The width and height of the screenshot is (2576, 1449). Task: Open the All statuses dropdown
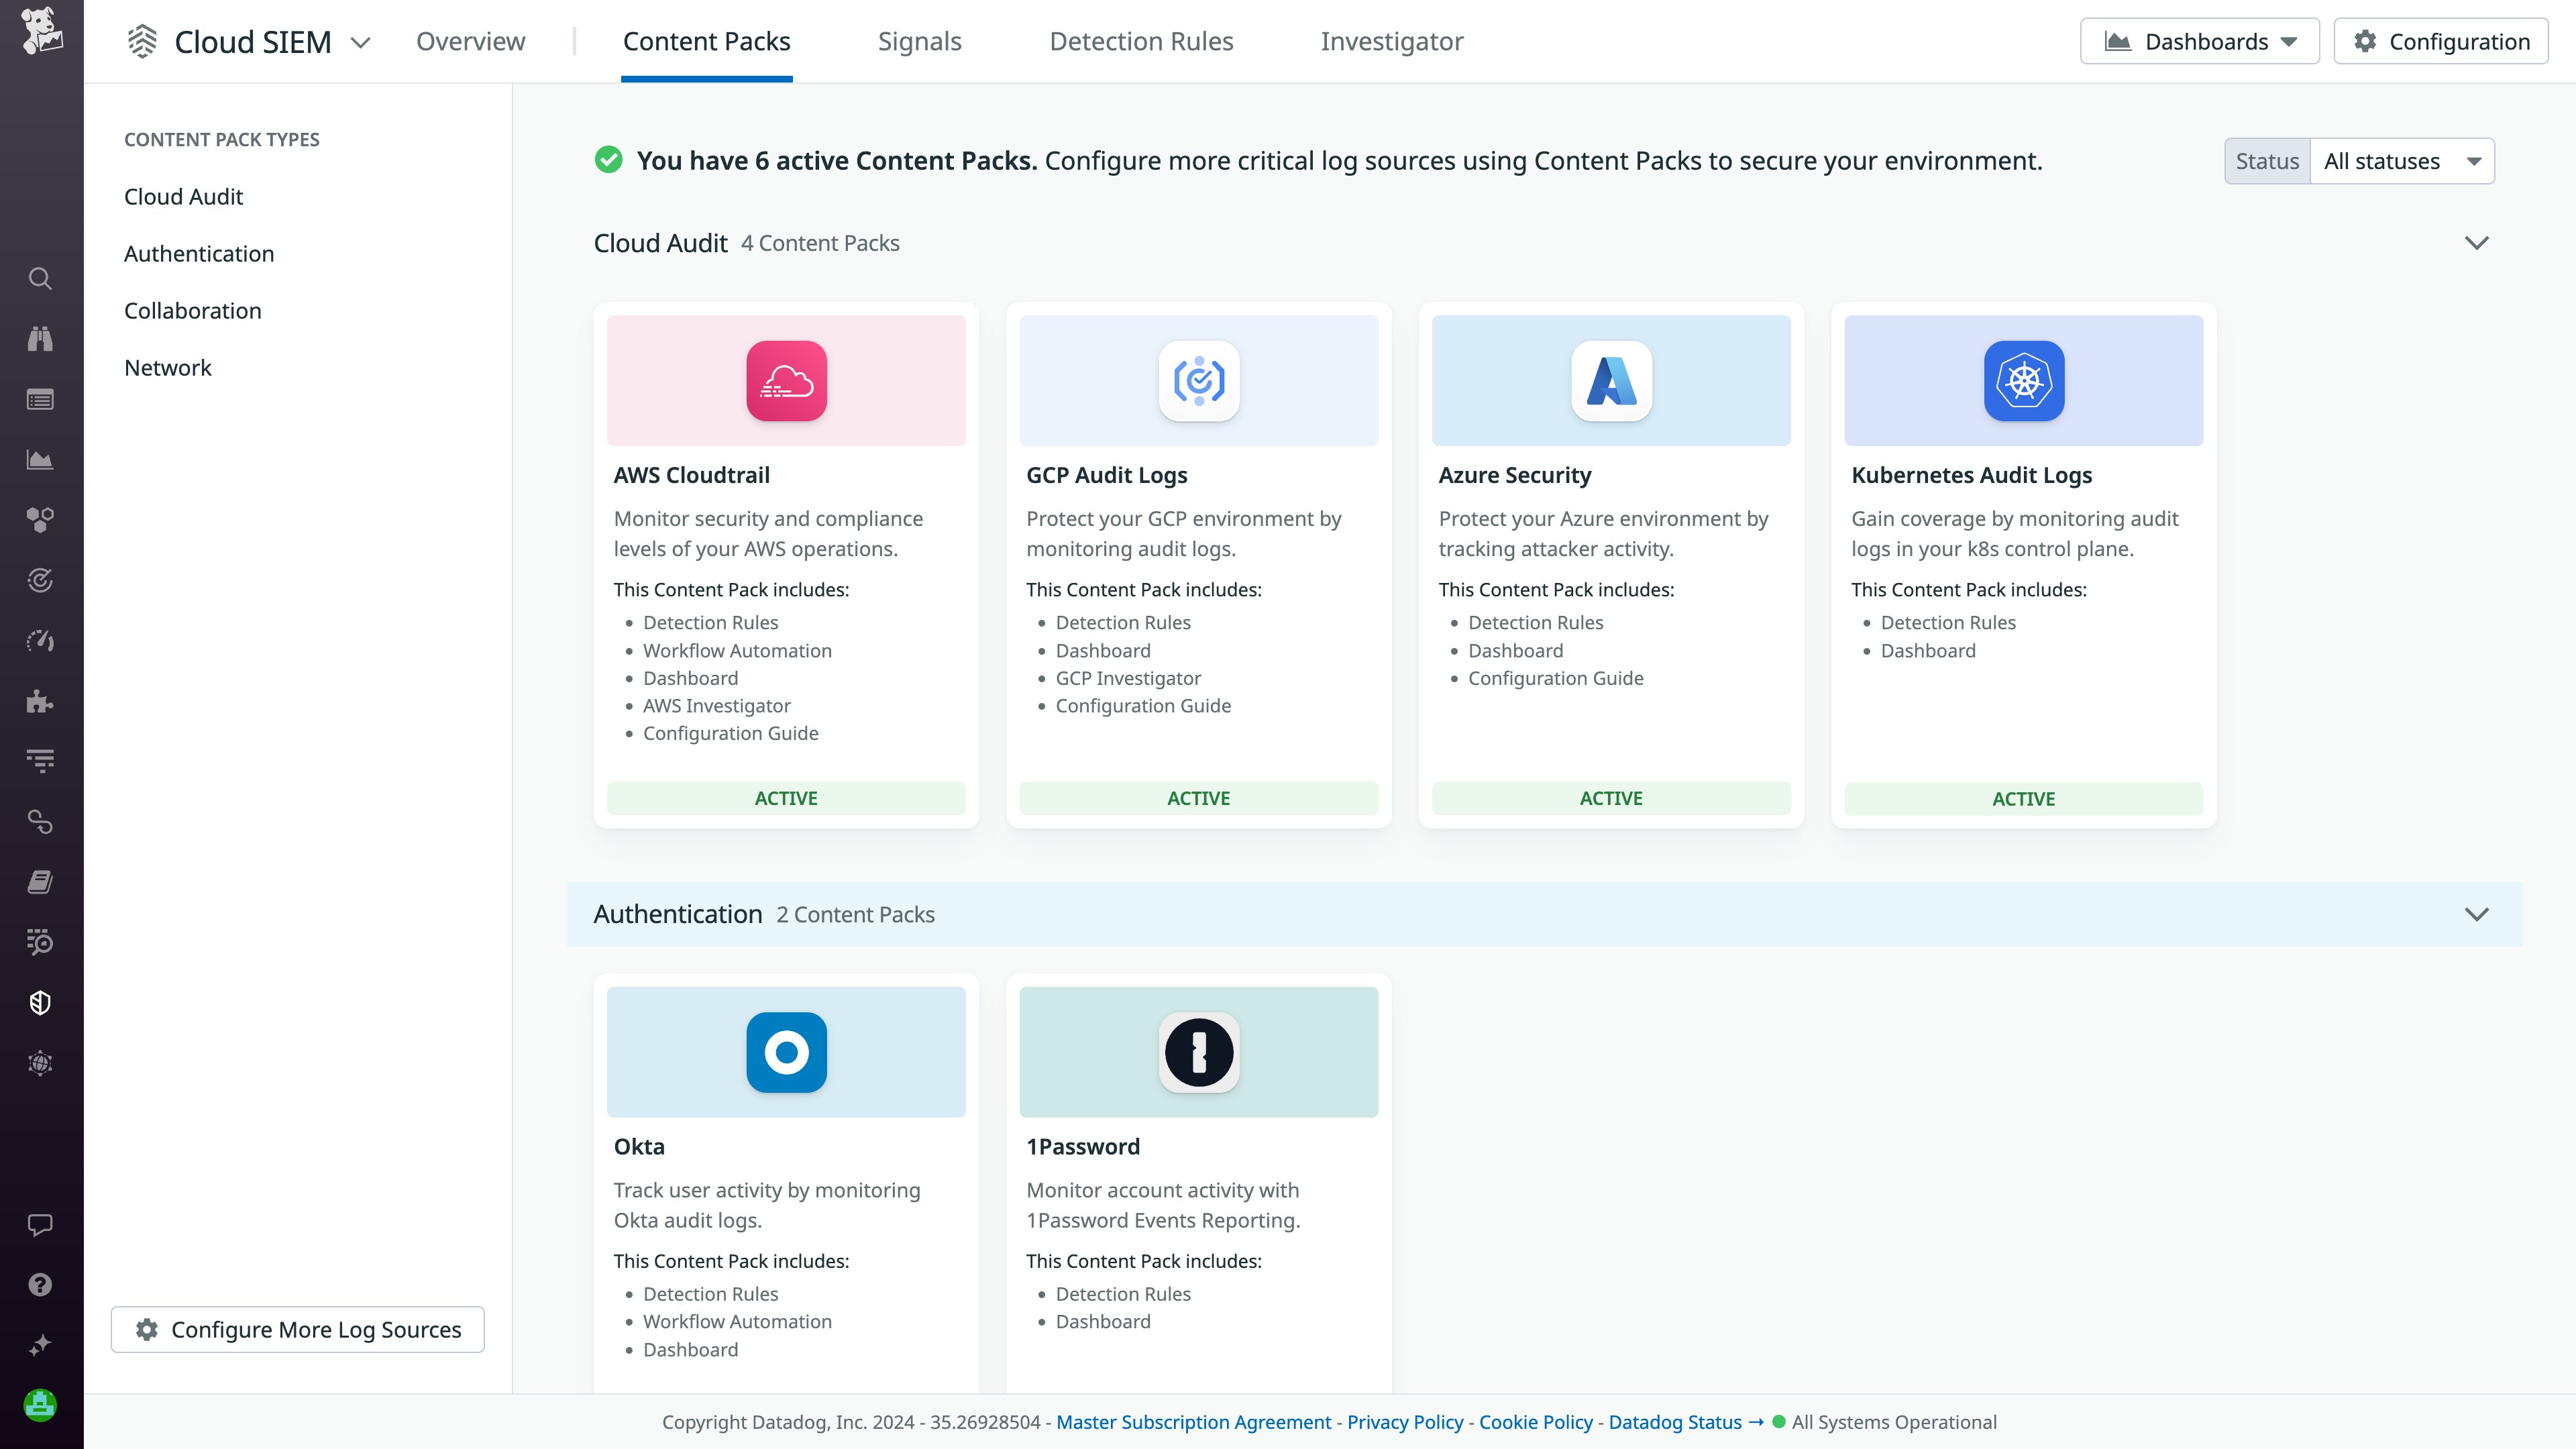pos(2401,161)
